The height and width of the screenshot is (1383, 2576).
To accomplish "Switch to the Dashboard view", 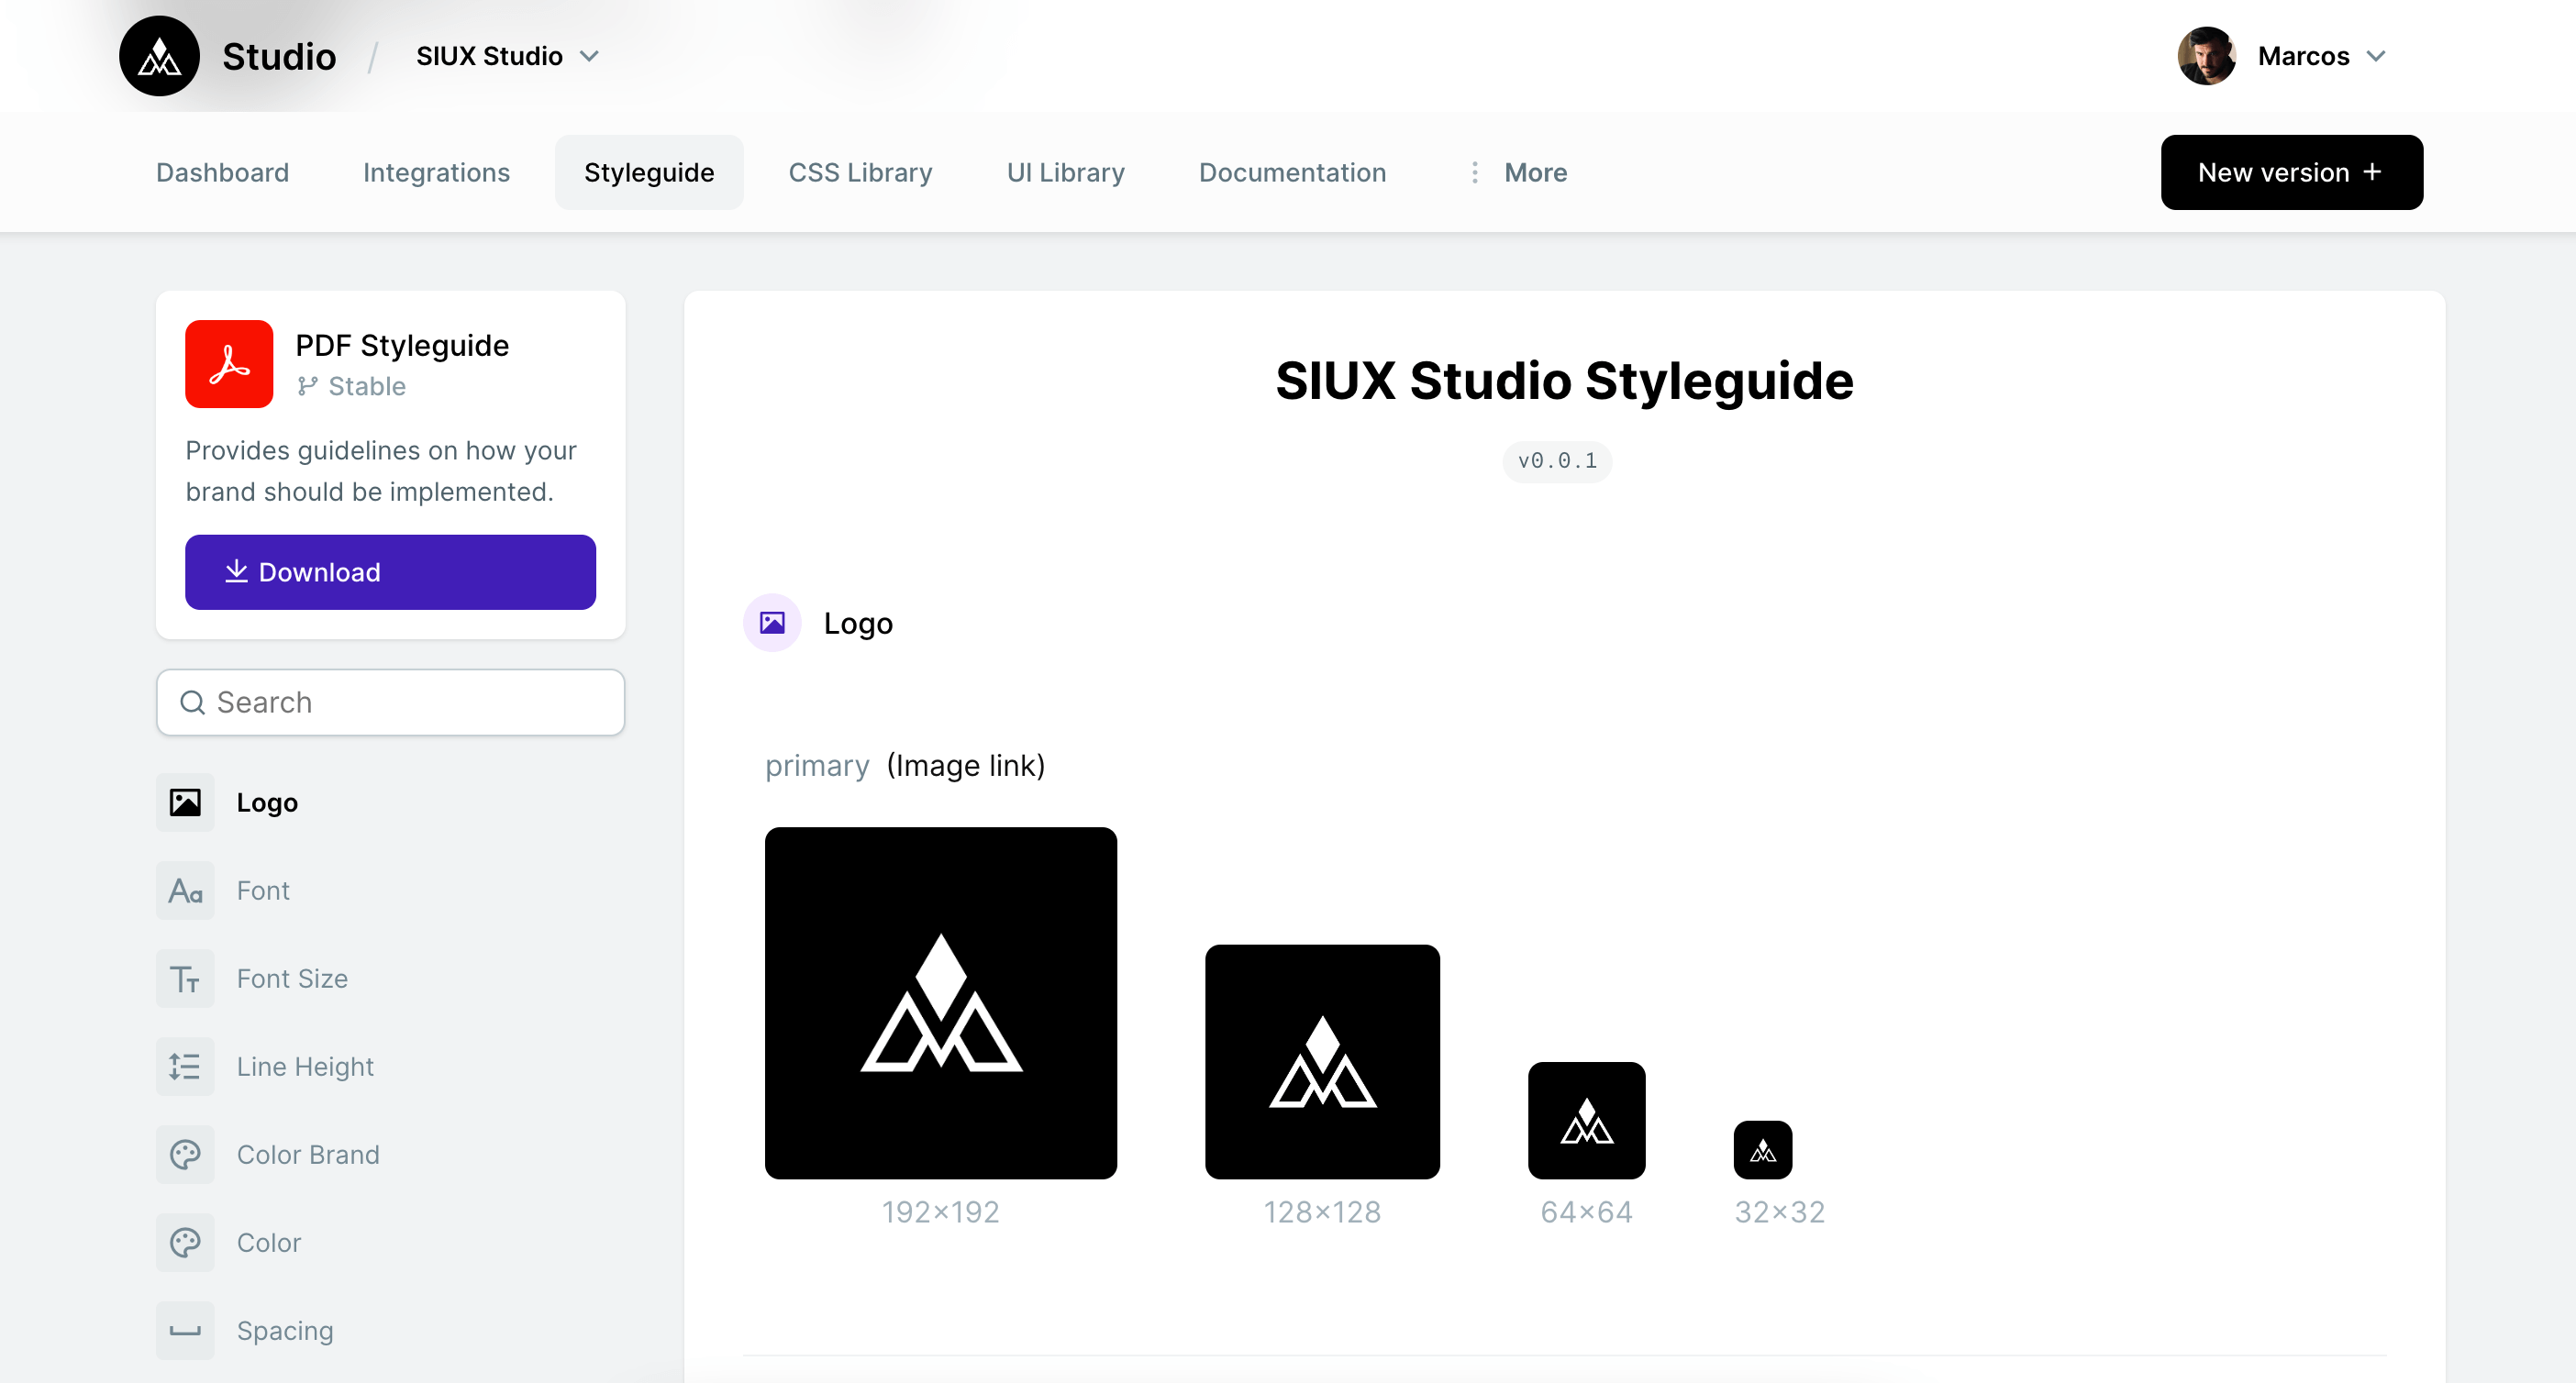I will (222, 172).
